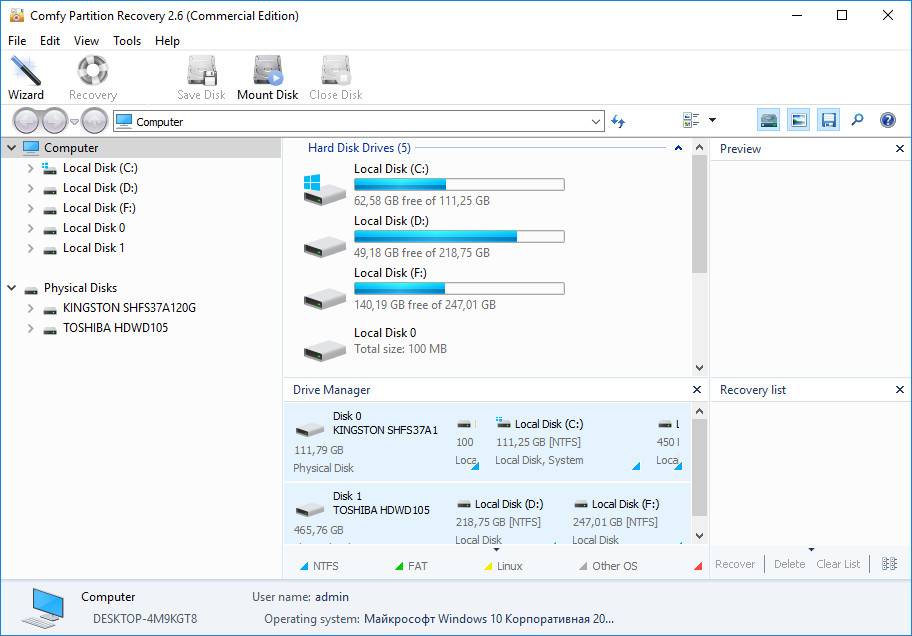Click the Recovery lifebuoy icon
The width and height of the screenshot is (912, 636).
(x=92, y=70)
